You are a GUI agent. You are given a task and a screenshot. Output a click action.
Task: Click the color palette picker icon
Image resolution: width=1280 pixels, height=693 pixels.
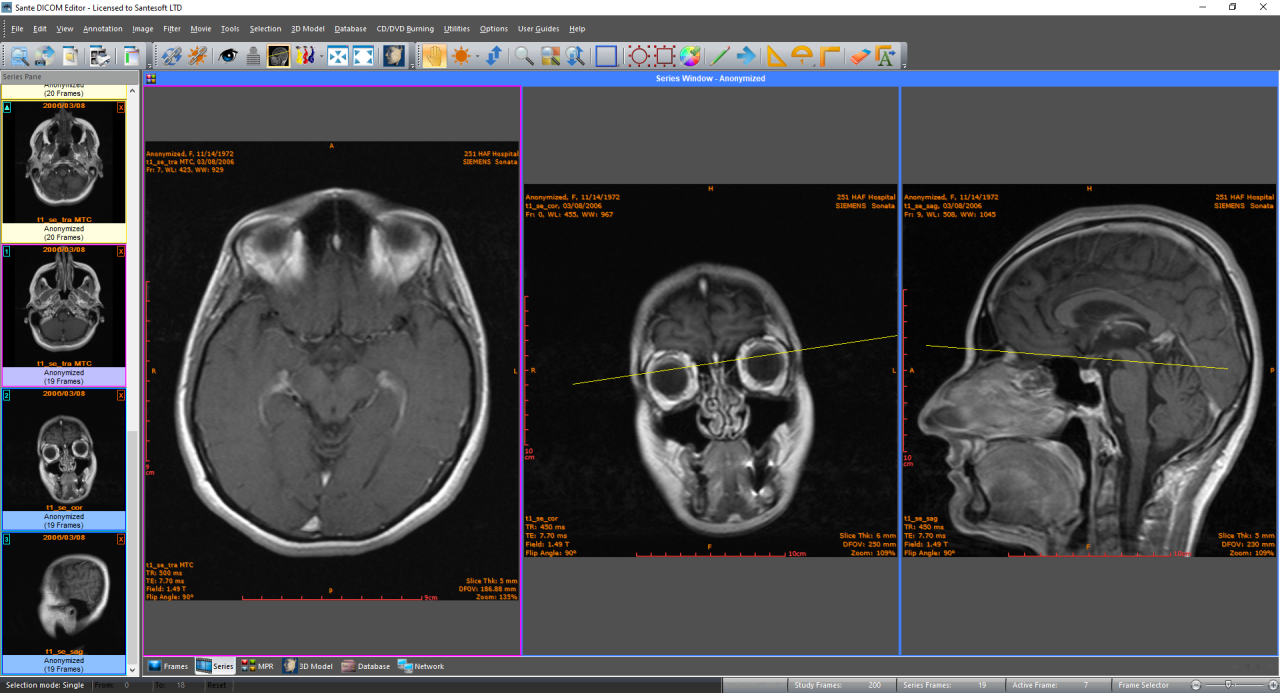[690, 56]
